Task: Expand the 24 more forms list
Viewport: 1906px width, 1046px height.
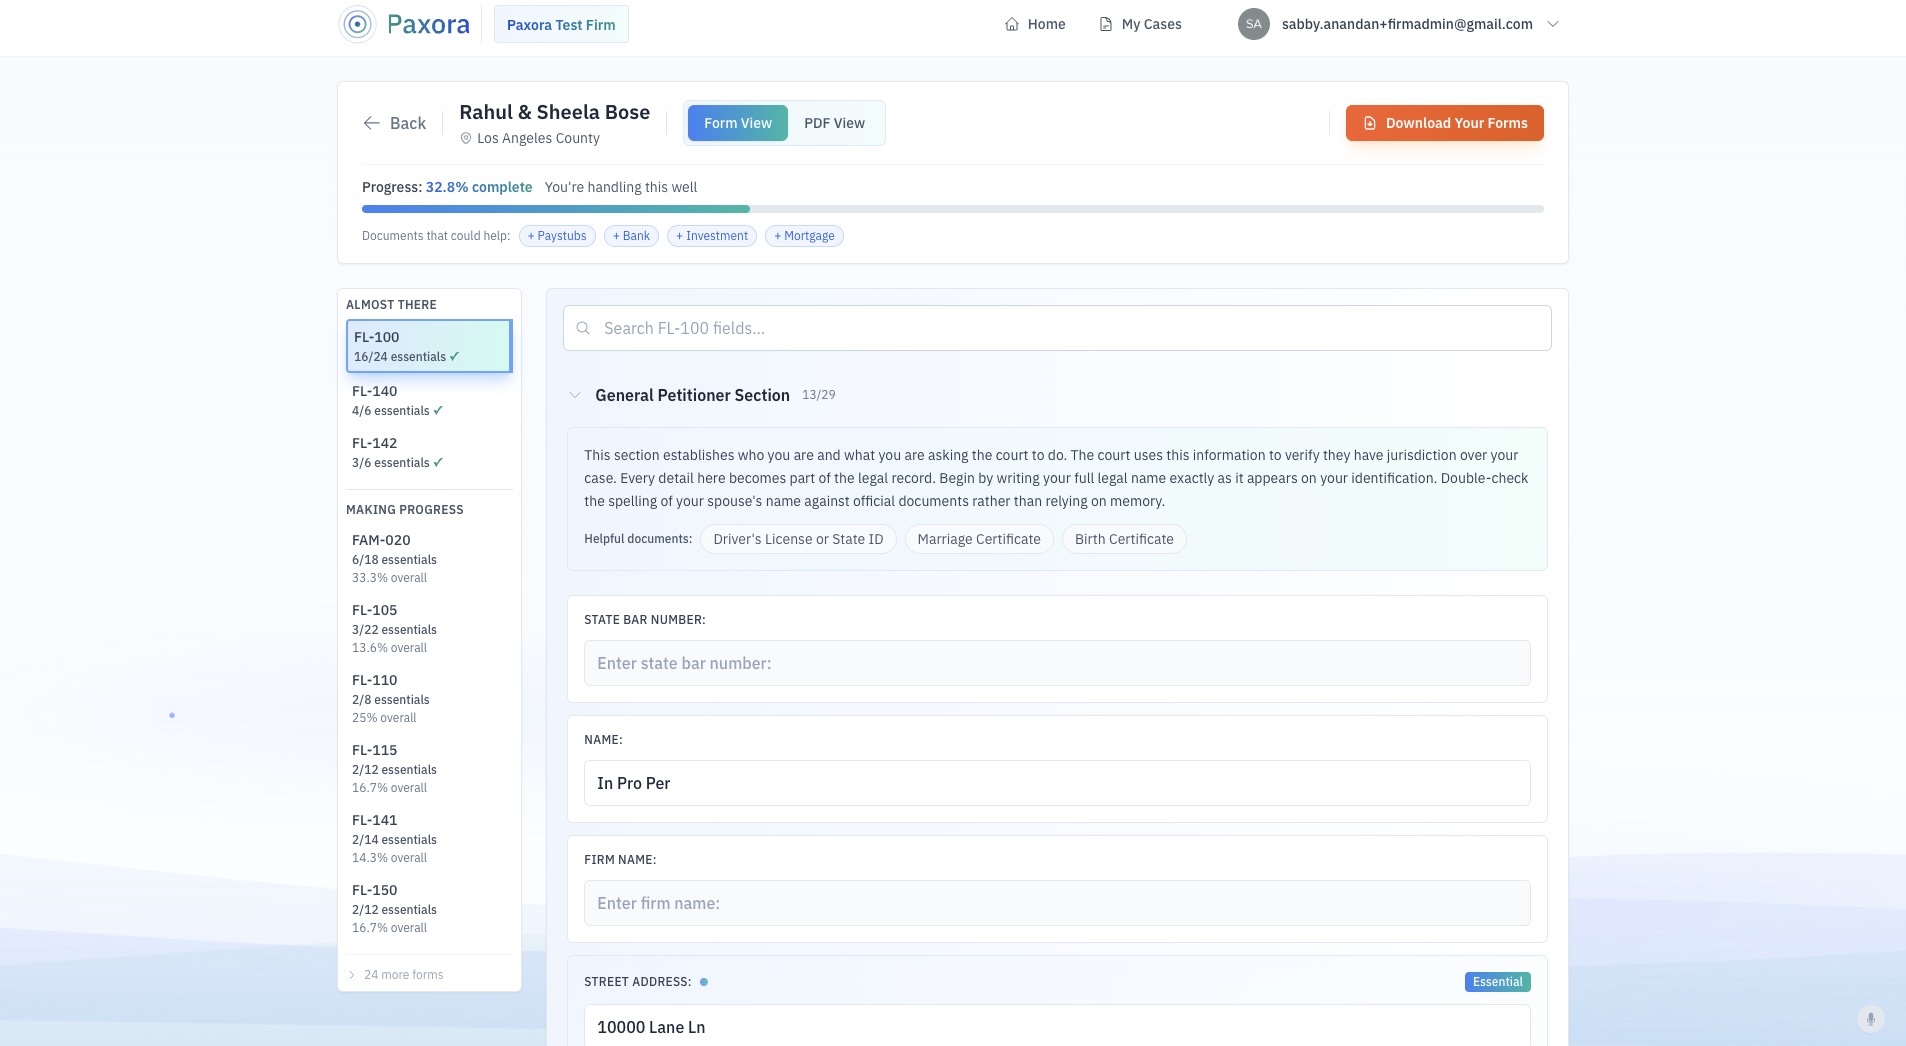Action: pos(402,974)
